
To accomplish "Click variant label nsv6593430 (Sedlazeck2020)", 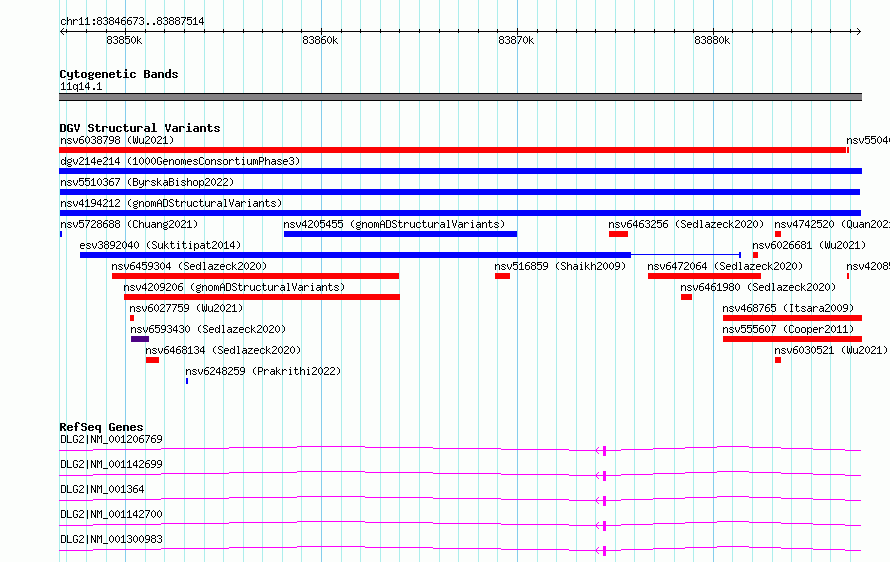I will point(208,329).
